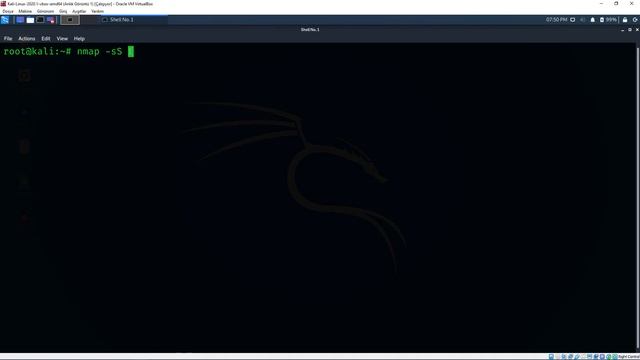Viewport: 640px width, 360px height.
Task: Open the network status panel icon
Action: 573,20
